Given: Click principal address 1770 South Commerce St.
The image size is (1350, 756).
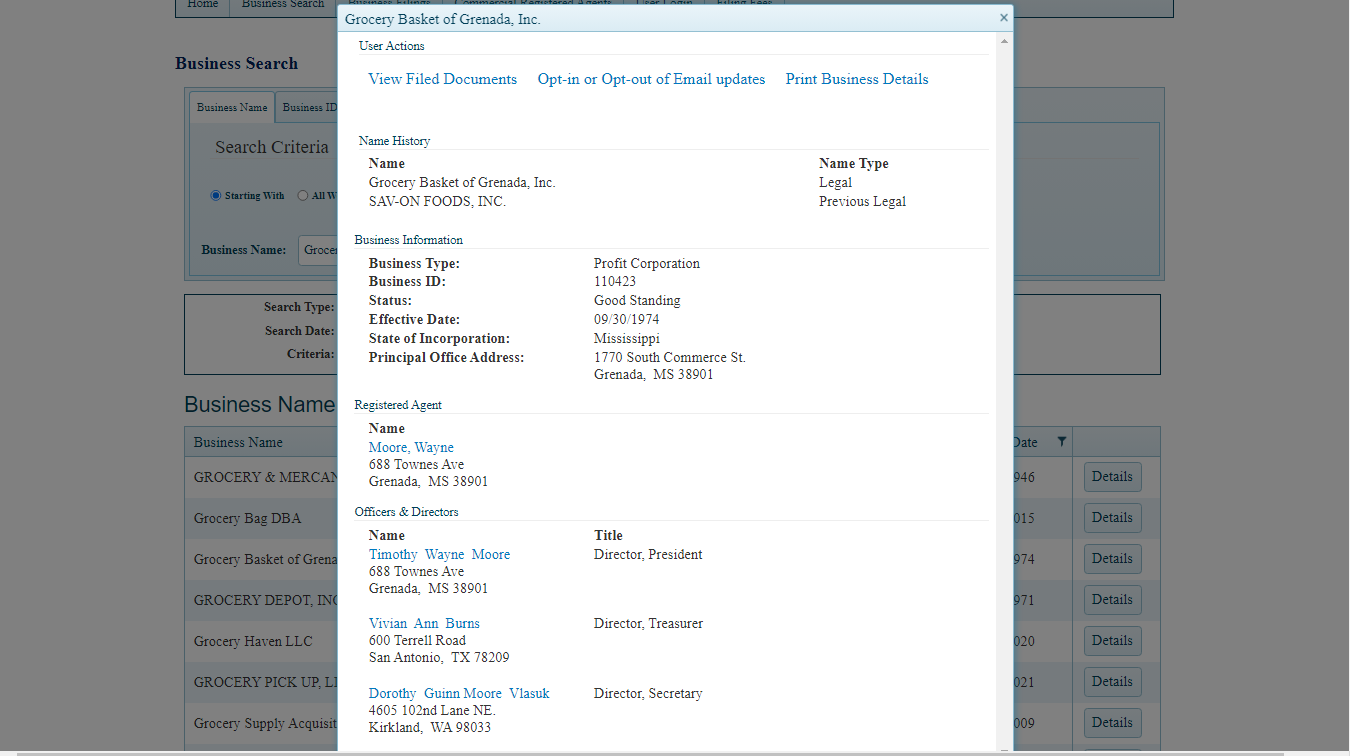Looking at the screenshot, I should [670, 357].
